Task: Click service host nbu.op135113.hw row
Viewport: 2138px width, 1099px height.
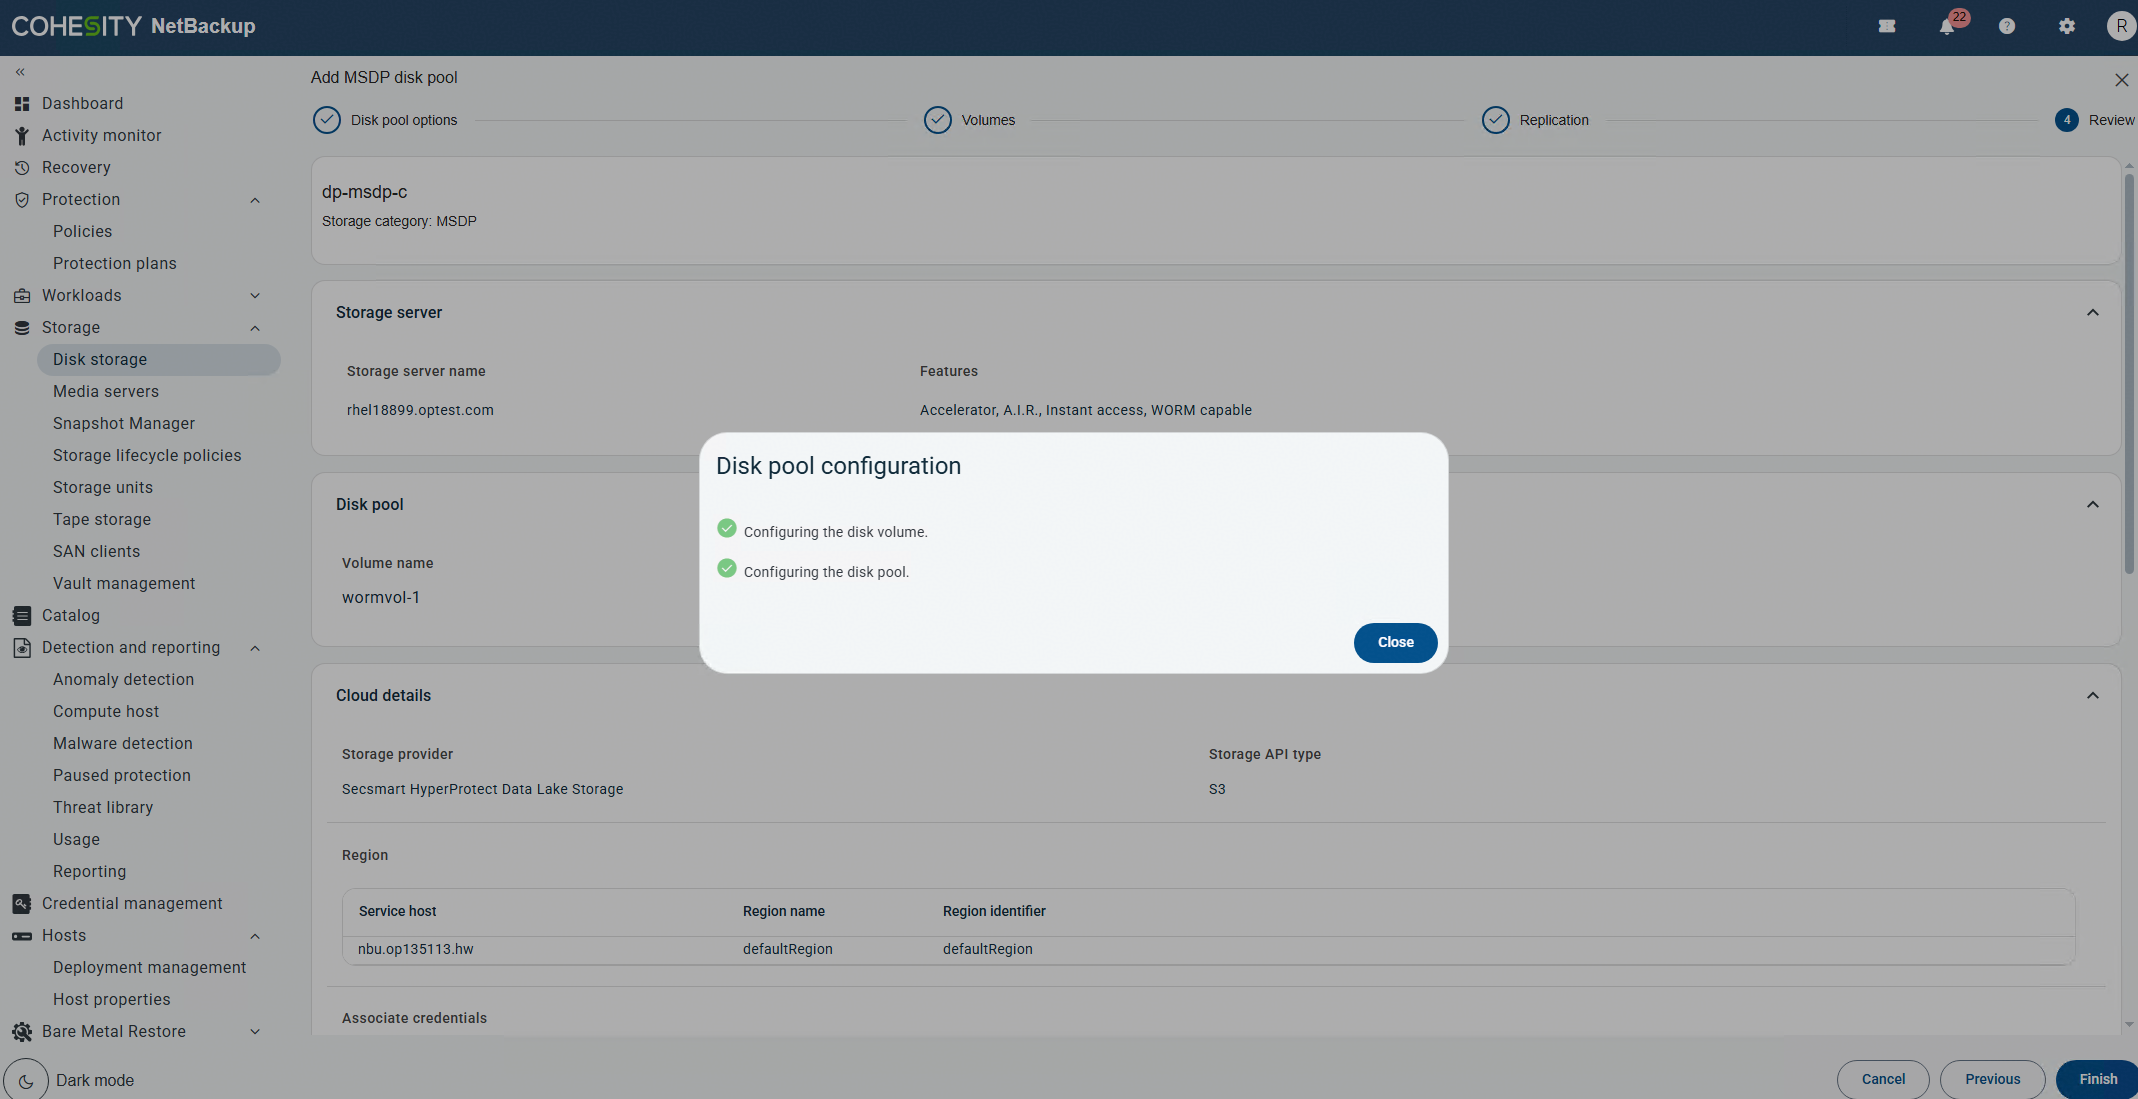Action: (x=1208, y=950)
